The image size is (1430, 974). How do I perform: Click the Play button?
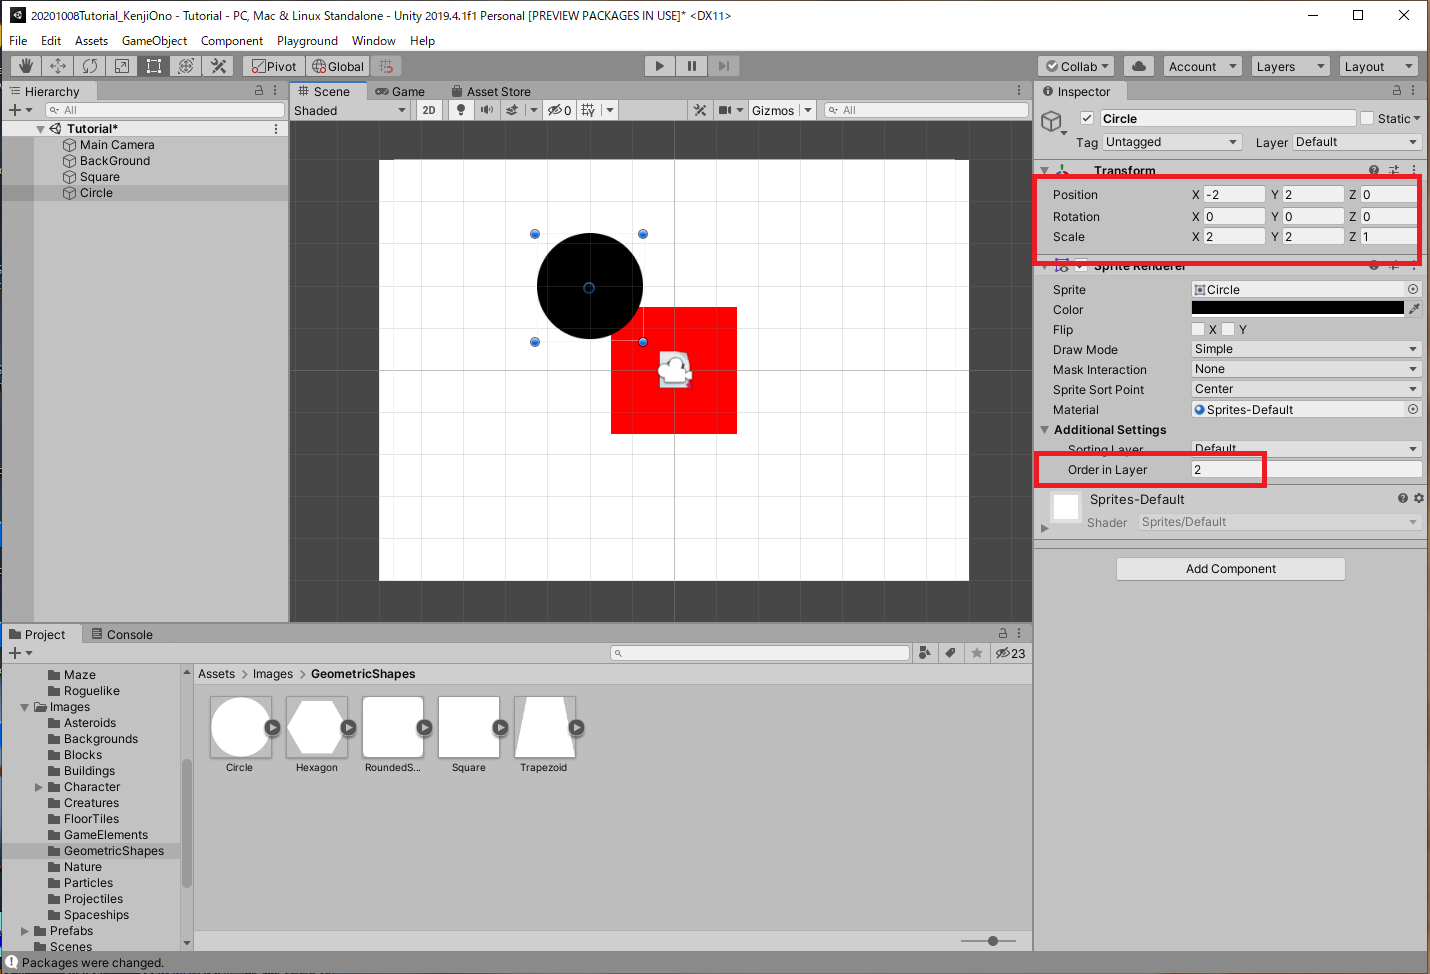pos(659,66)
